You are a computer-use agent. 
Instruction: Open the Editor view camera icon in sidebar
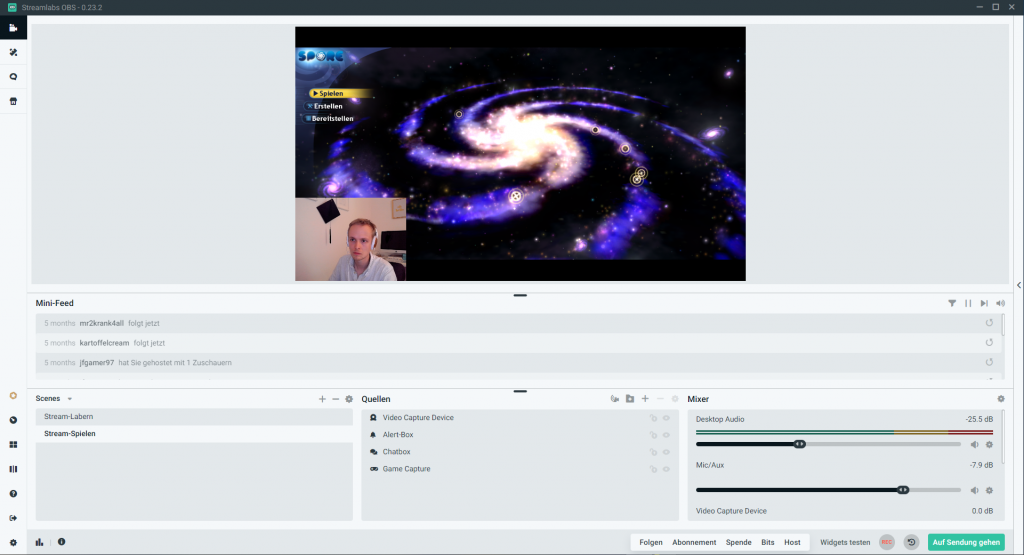coord(13,28)
